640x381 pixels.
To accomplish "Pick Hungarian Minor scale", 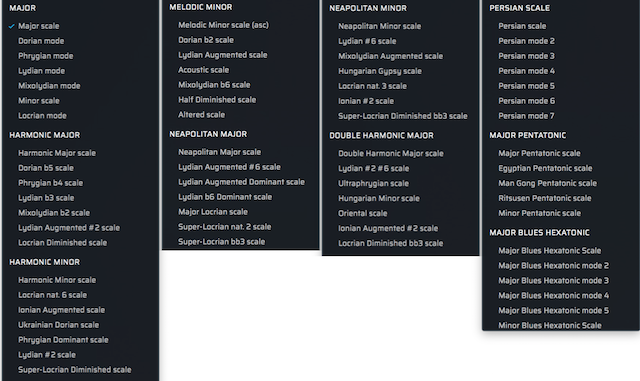I will (379, 198).
